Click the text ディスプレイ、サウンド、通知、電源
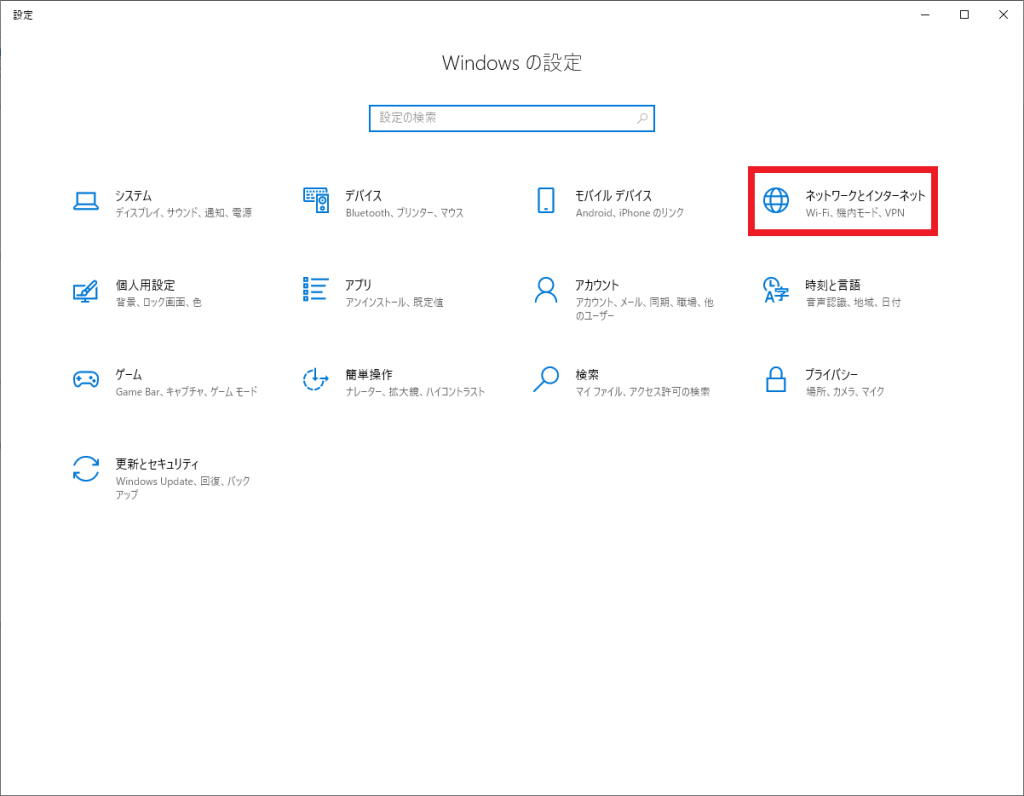The height and width of the screenshot is (796, 1024). click(184, 213)
